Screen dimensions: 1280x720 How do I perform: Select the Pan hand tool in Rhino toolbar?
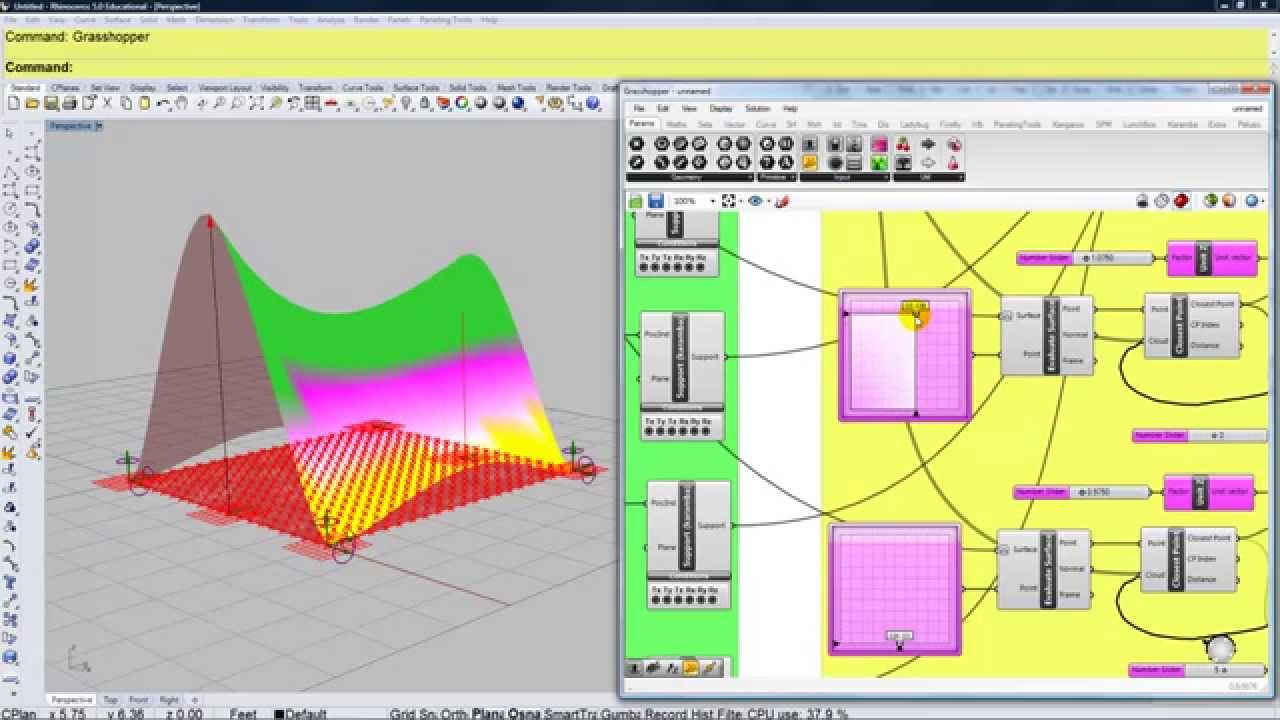point(181,103)
